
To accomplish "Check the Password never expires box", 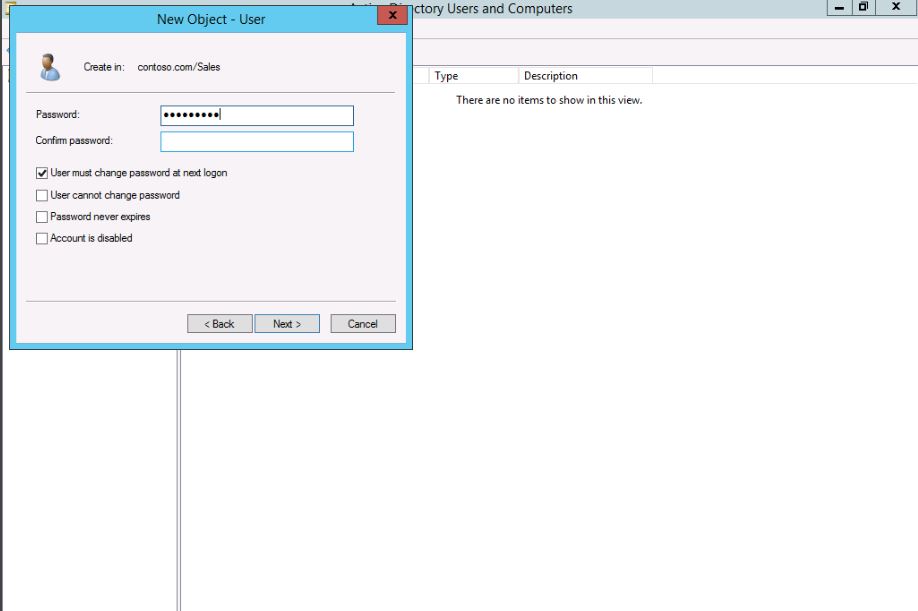I will coord(42,217).
